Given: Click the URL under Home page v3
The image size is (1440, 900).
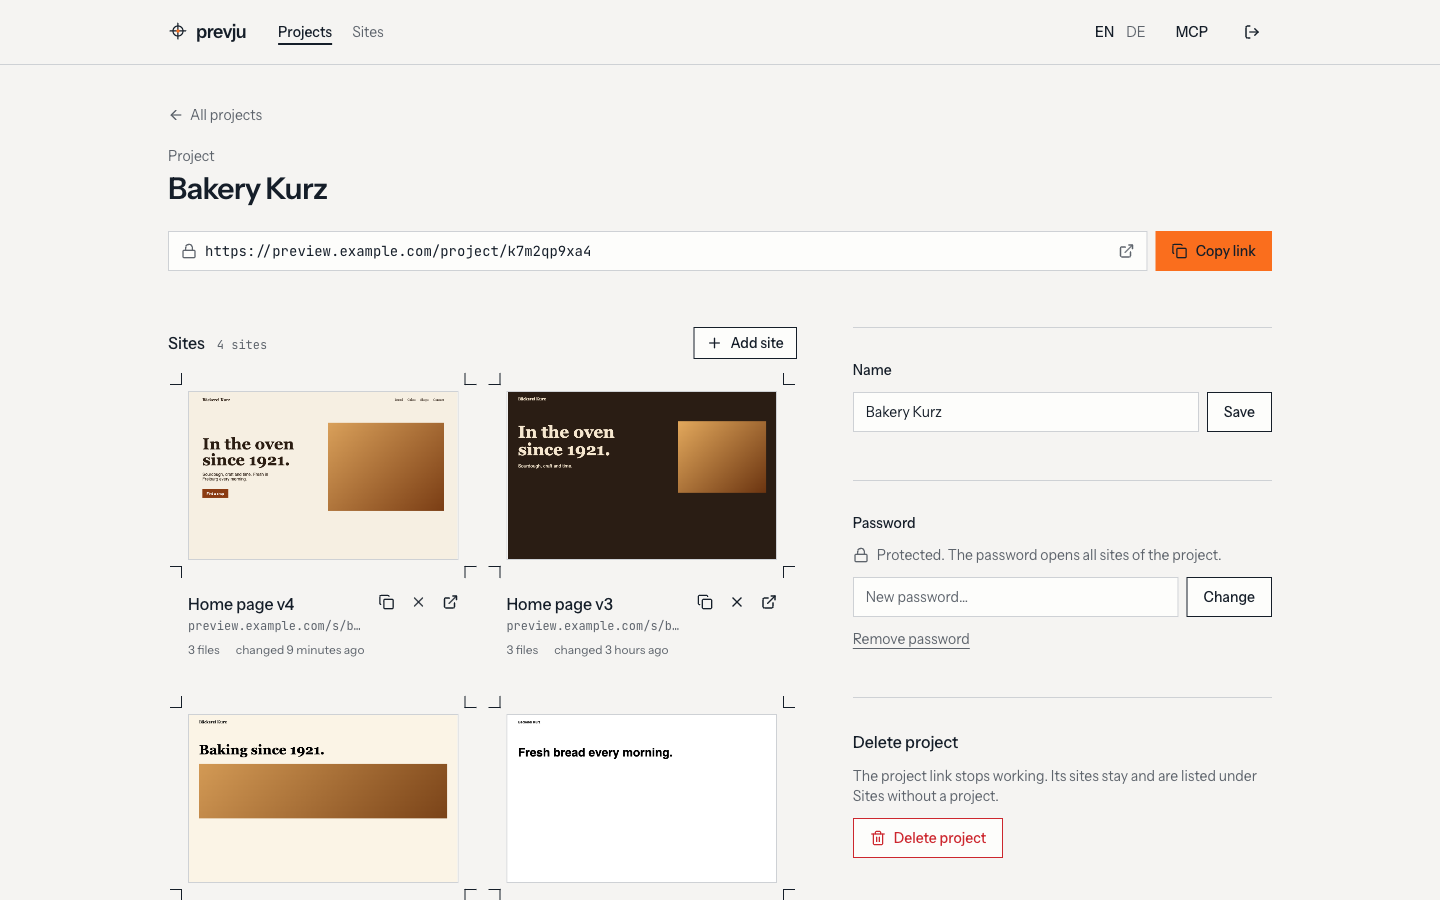Looking at the screenshot, I should click(x=593, y=626).
